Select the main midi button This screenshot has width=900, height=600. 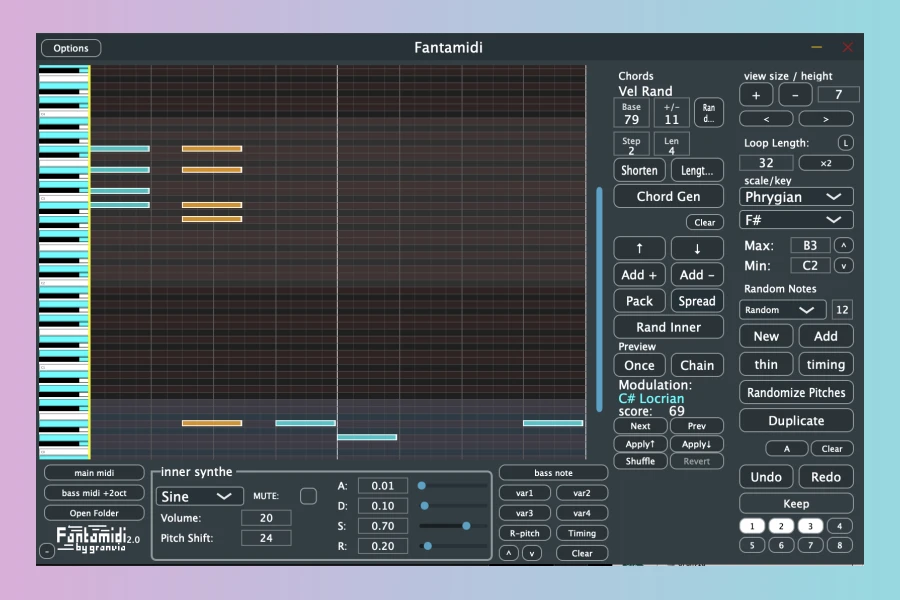tap(95, 473)
